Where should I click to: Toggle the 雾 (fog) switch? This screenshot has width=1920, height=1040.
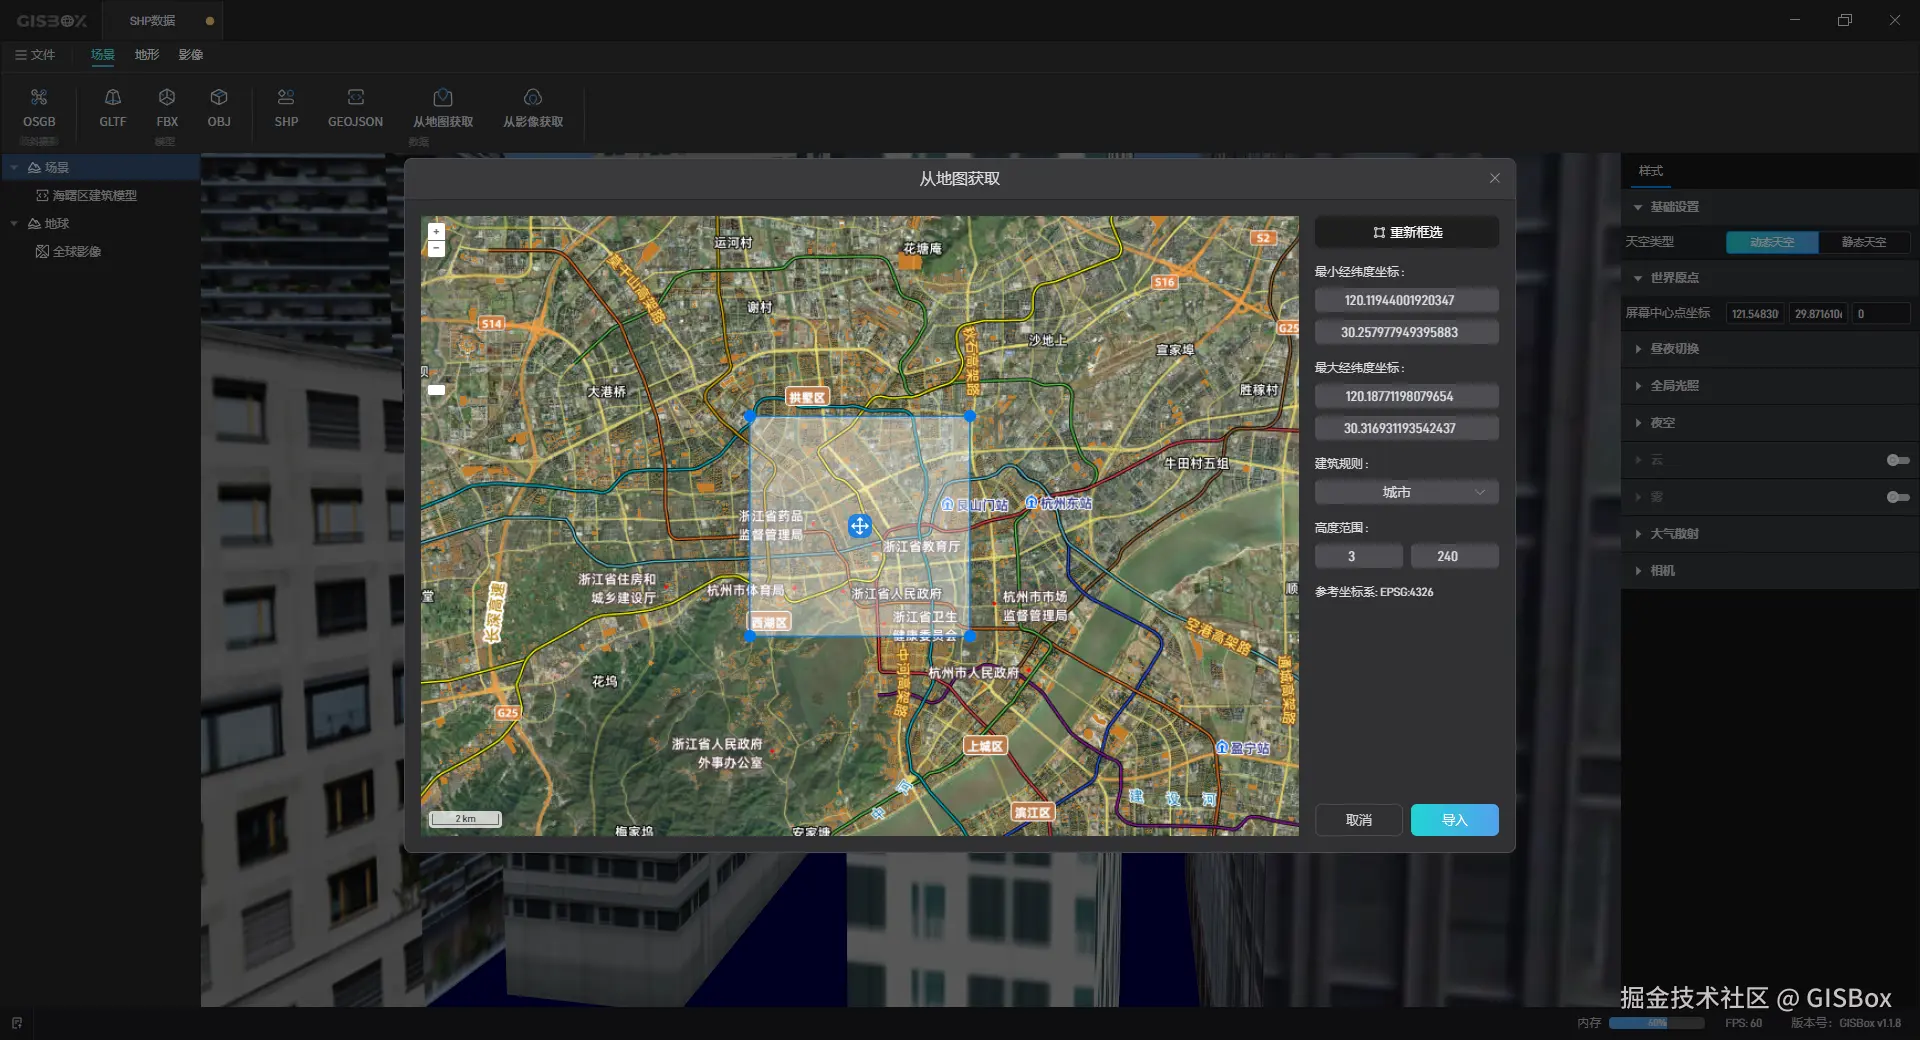pos(1897,497)
